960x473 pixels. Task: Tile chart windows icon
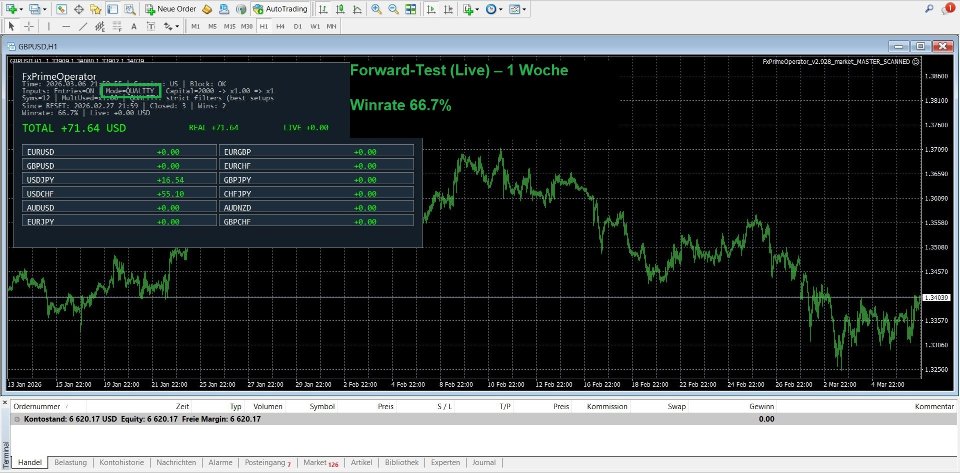(411, 9)
